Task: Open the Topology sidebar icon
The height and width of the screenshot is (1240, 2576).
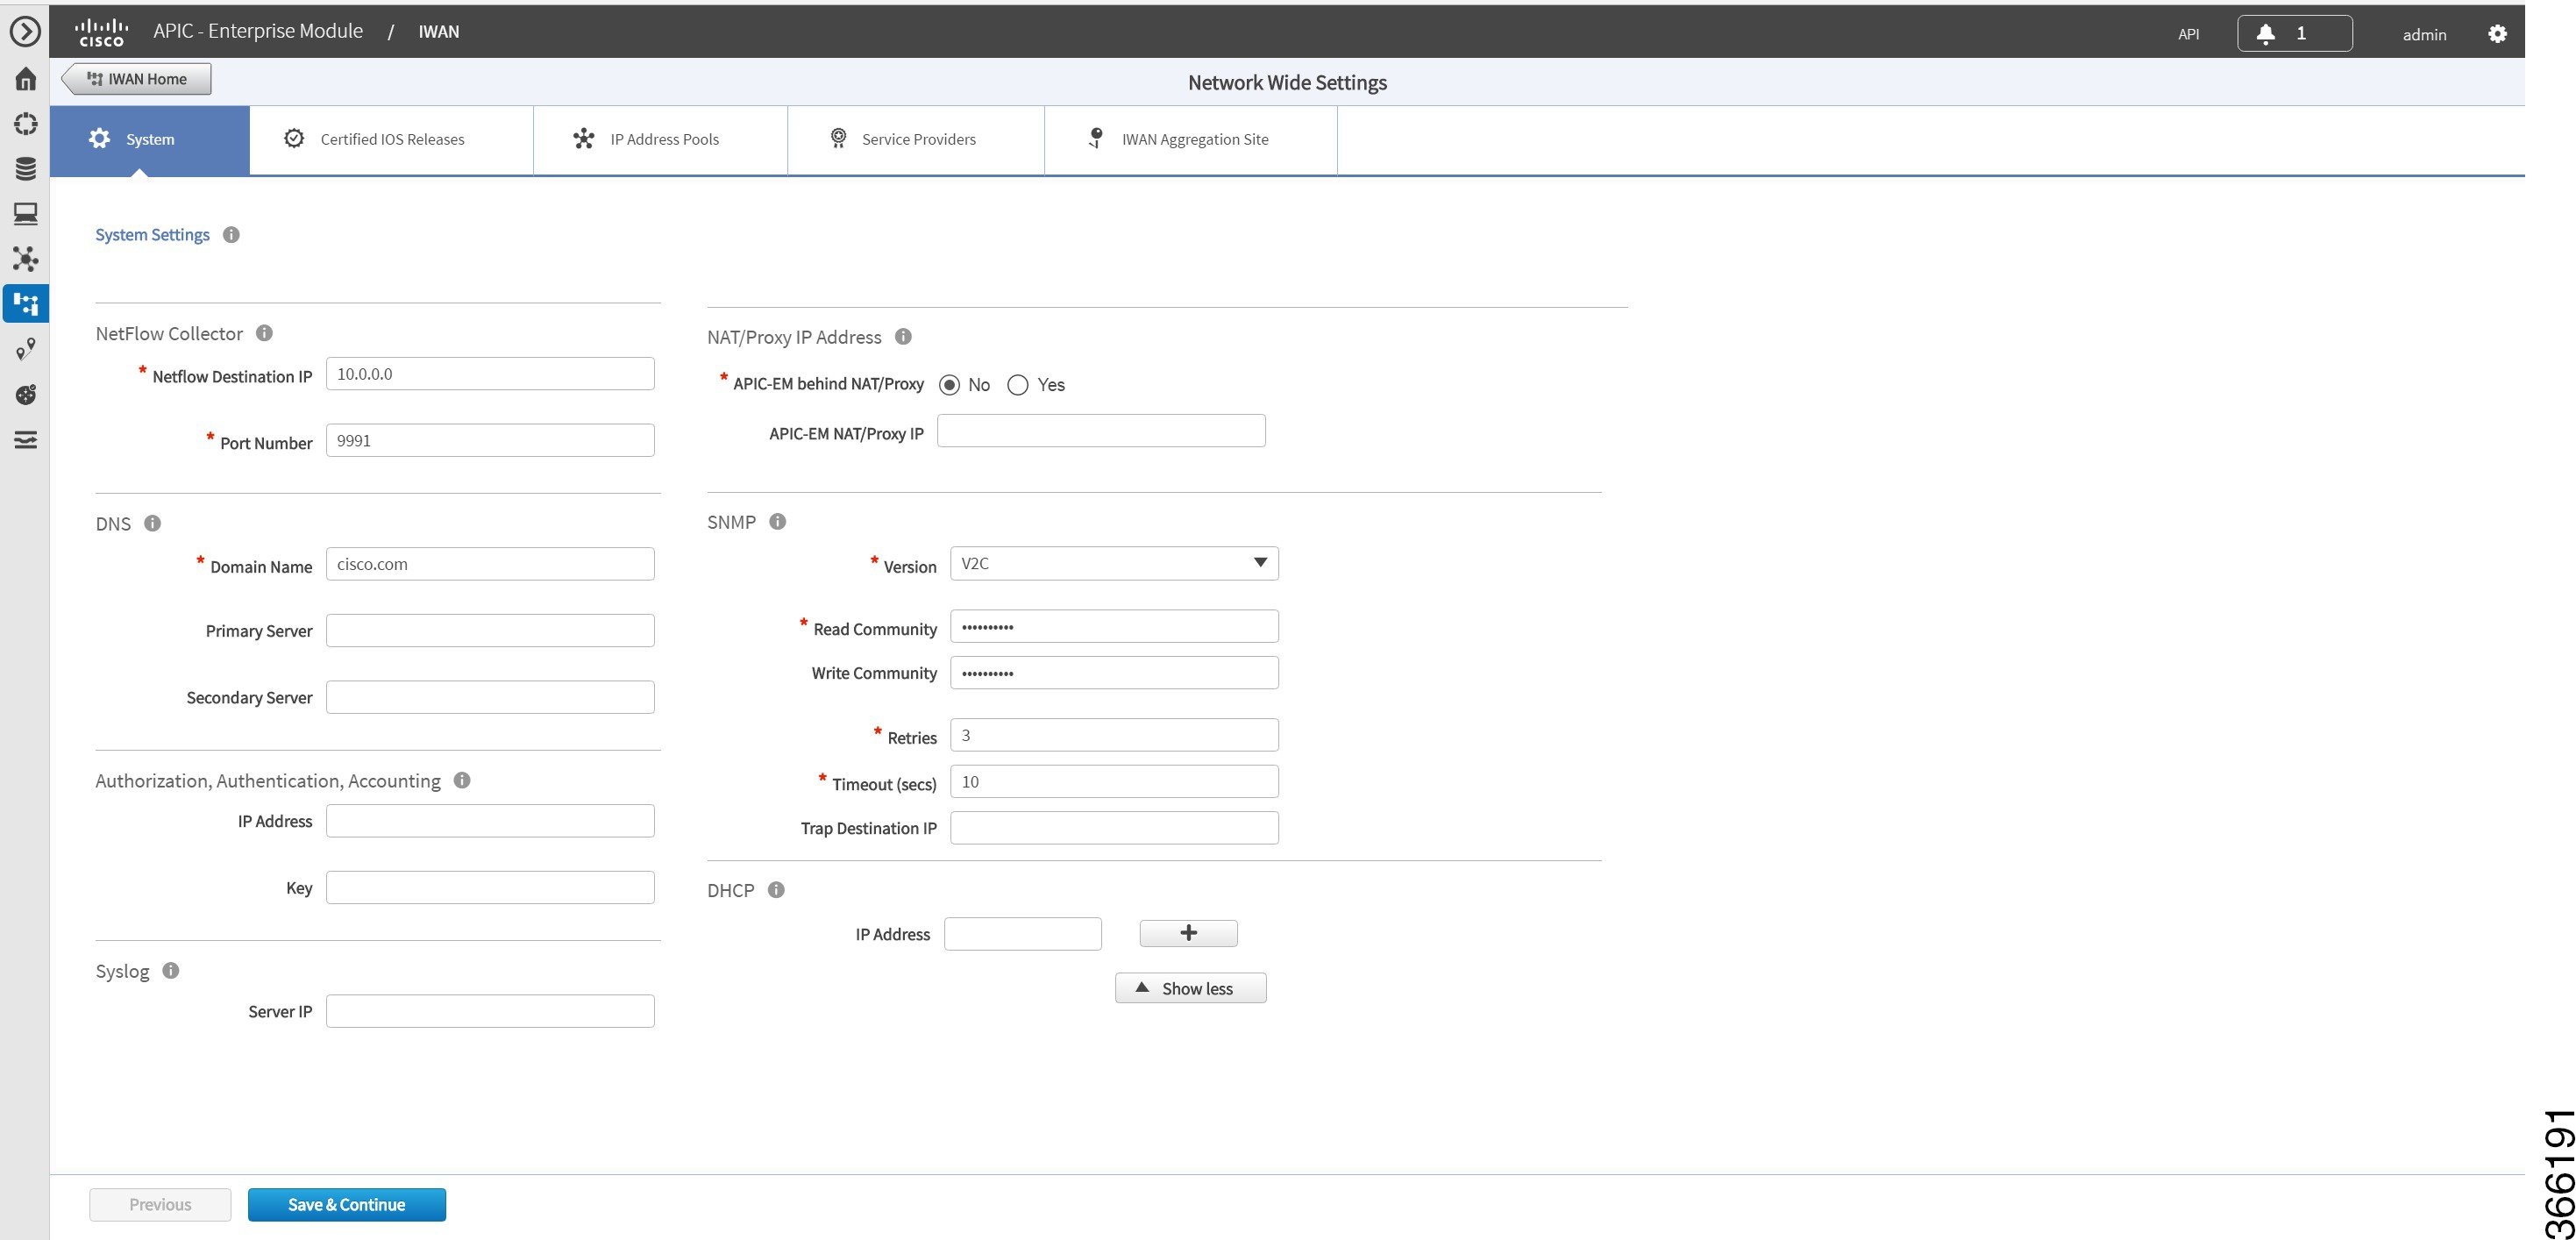Action: click(x=25, y=259)
